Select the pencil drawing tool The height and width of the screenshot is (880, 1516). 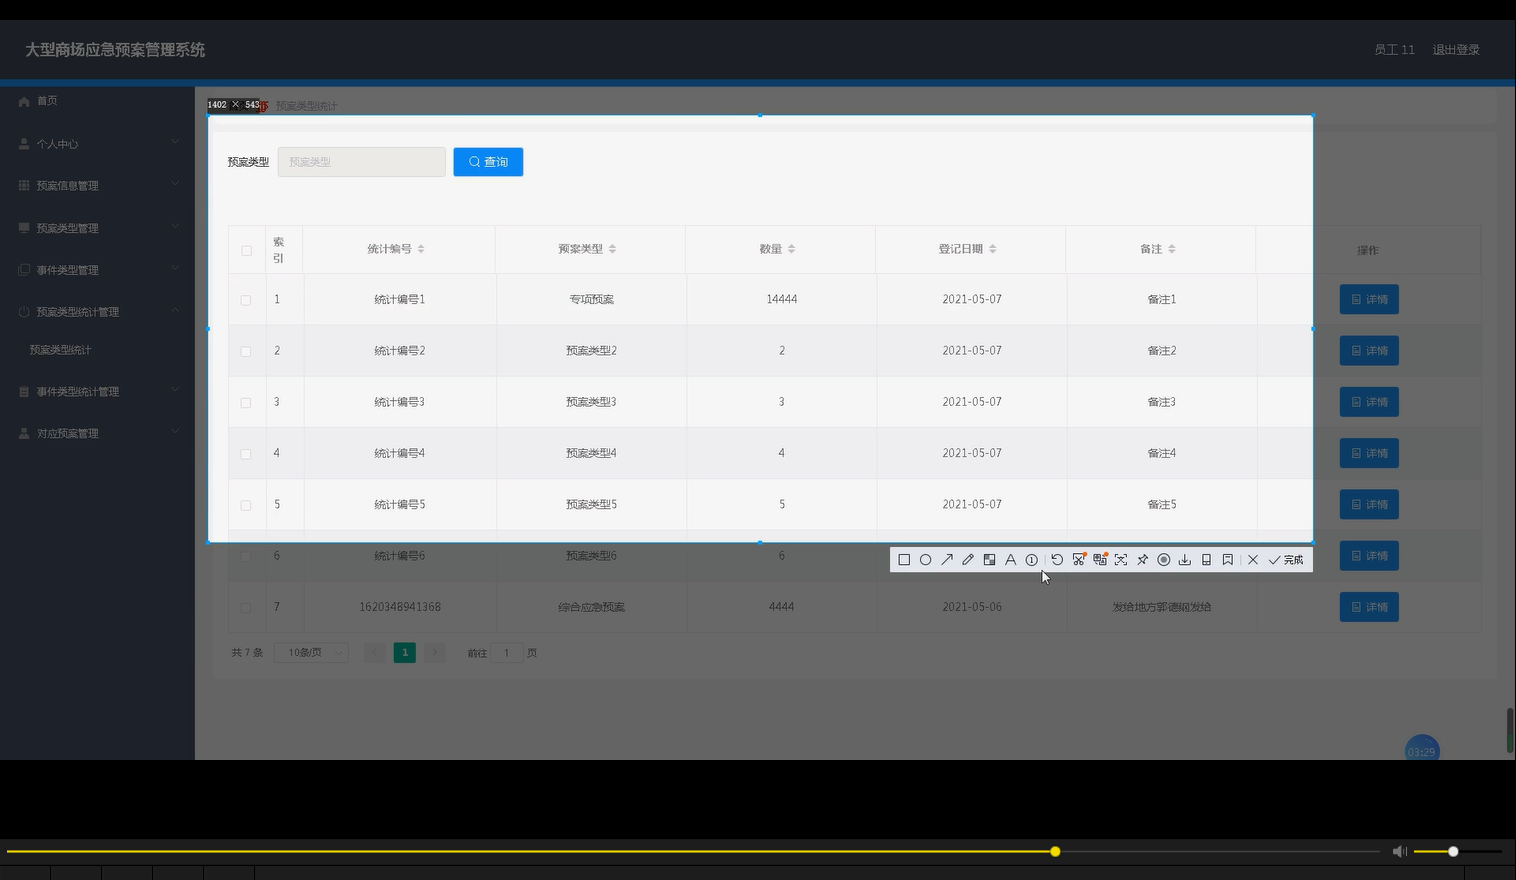coord(968,560)
